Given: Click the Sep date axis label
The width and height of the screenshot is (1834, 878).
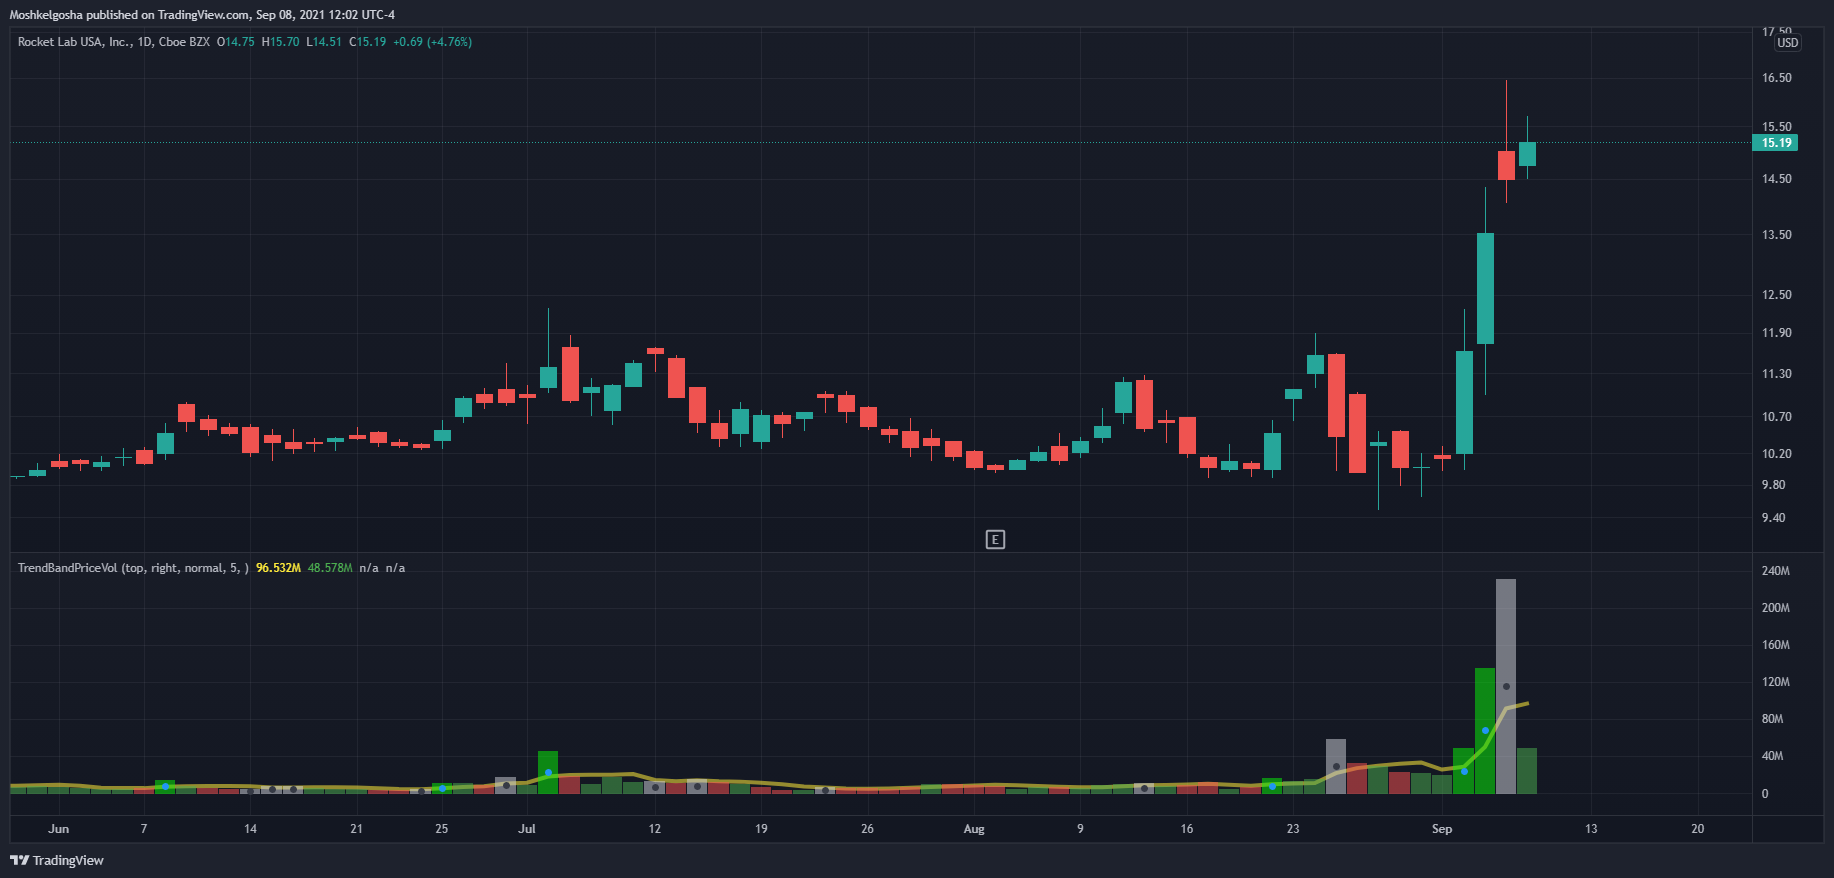Looking at the screenshot, I should click(x=1442, y=829).
